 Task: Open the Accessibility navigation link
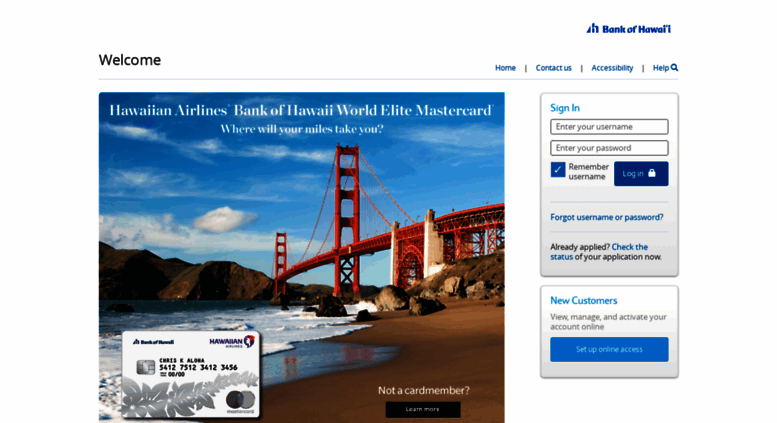612,68
